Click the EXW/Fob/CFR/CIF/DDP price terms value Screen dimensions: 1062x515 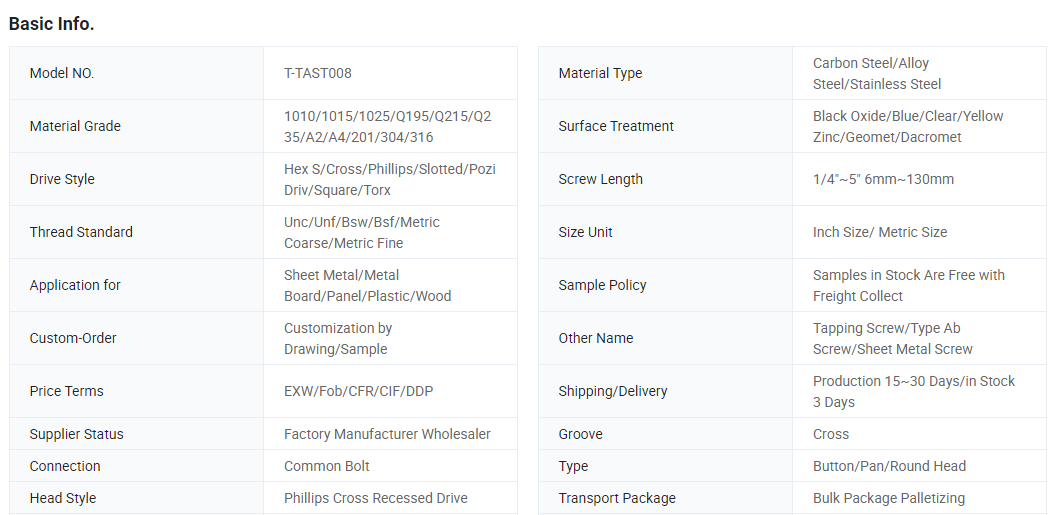[x=358, y=391]
